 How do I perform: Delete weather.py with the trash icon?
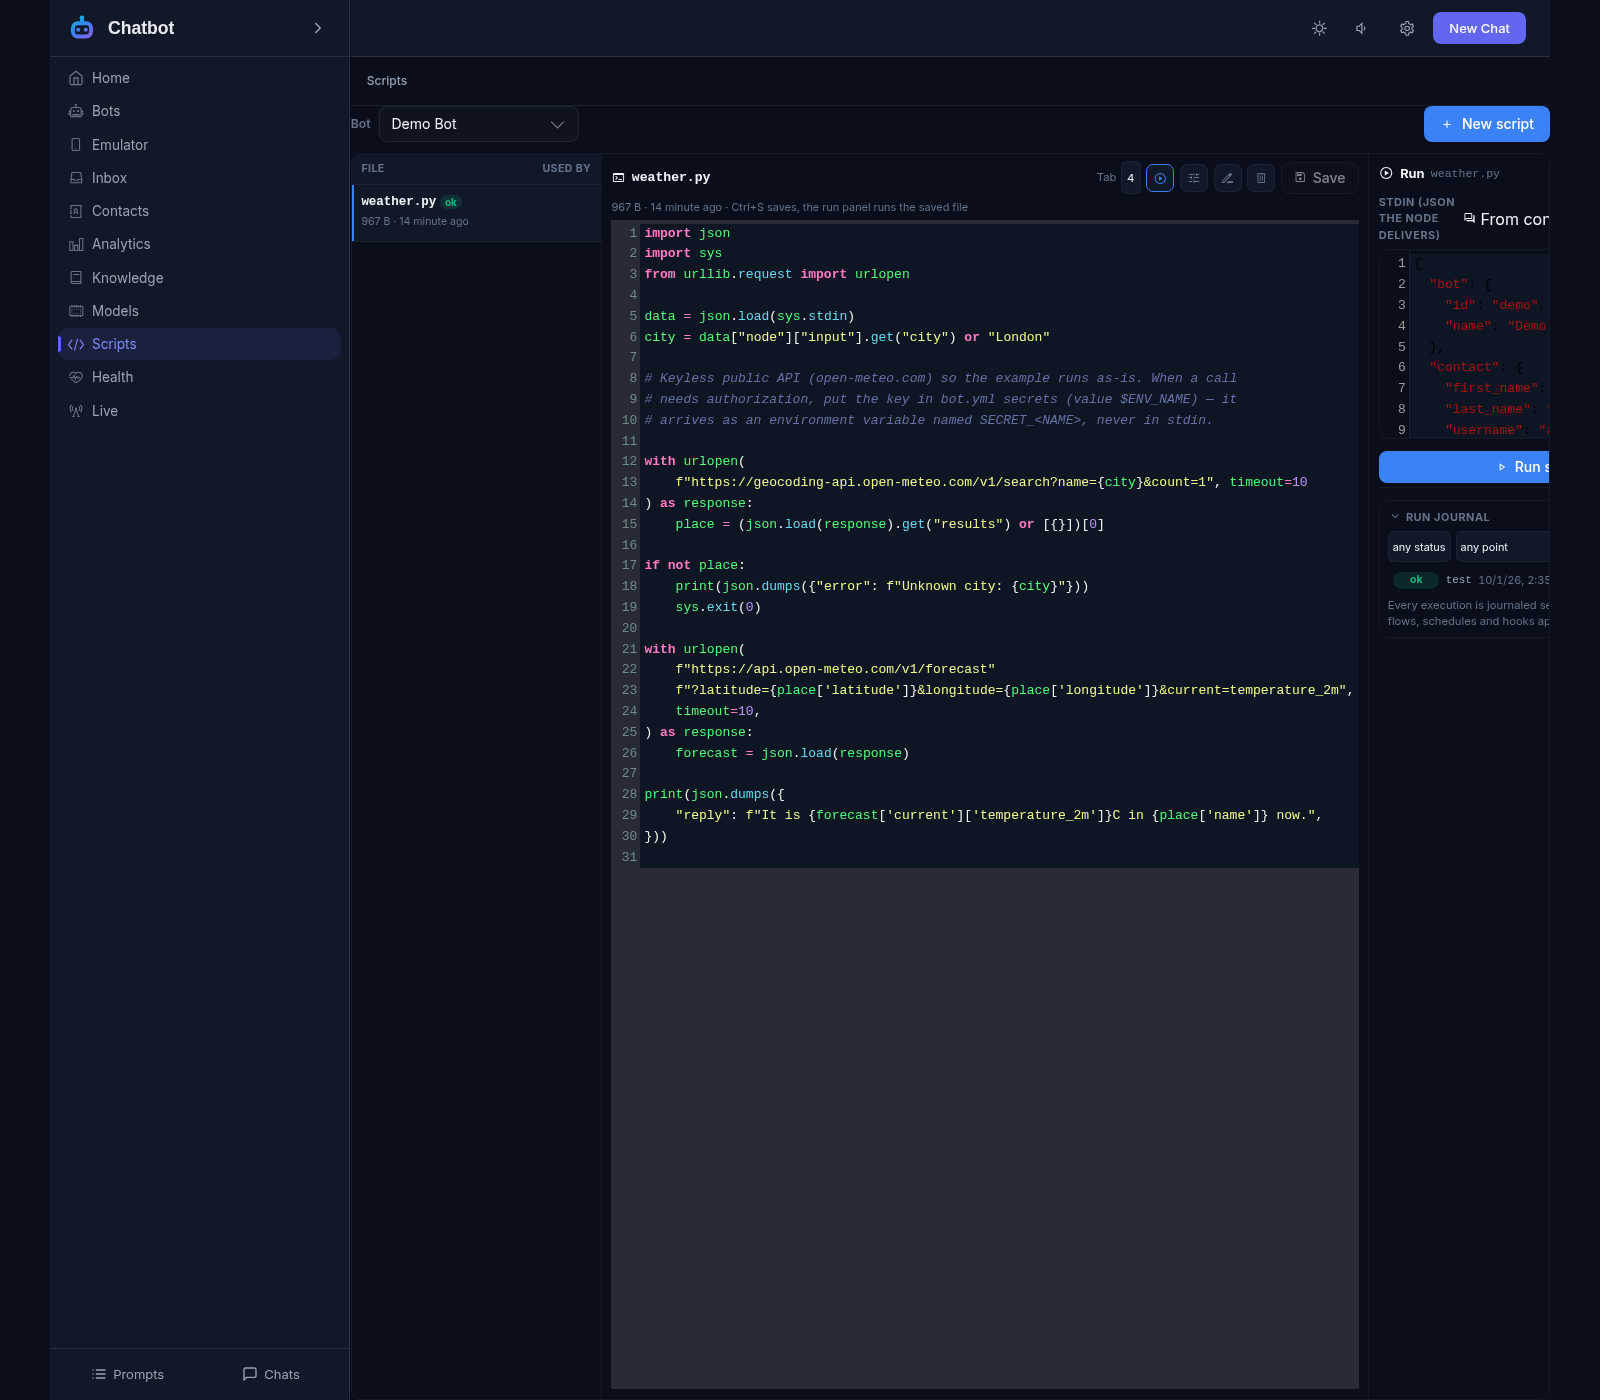[1261, 178]
